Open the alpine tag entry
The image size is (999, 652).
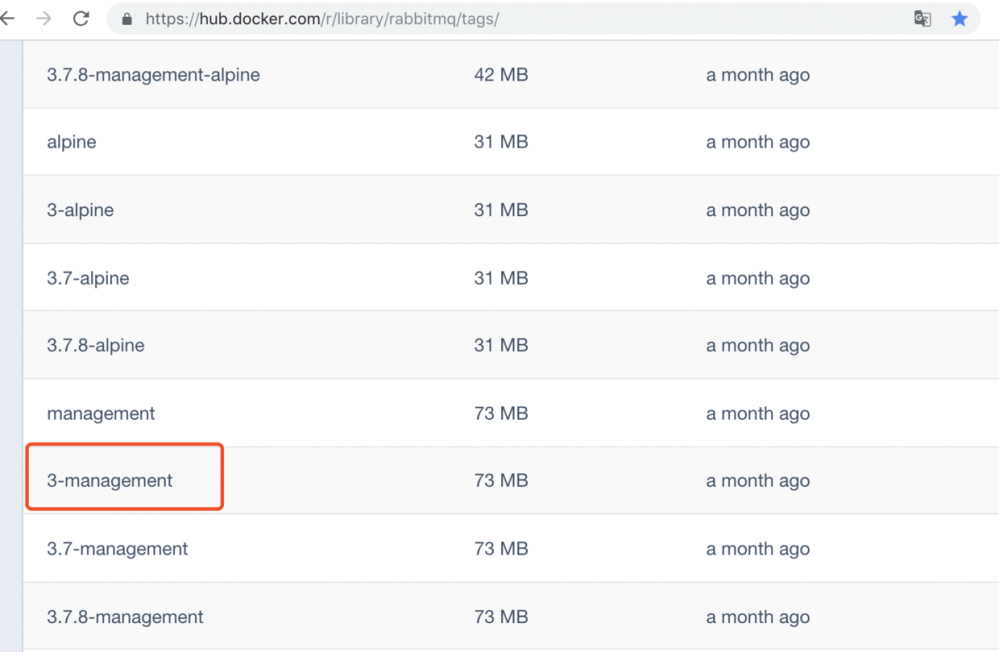tap(71, 142)
